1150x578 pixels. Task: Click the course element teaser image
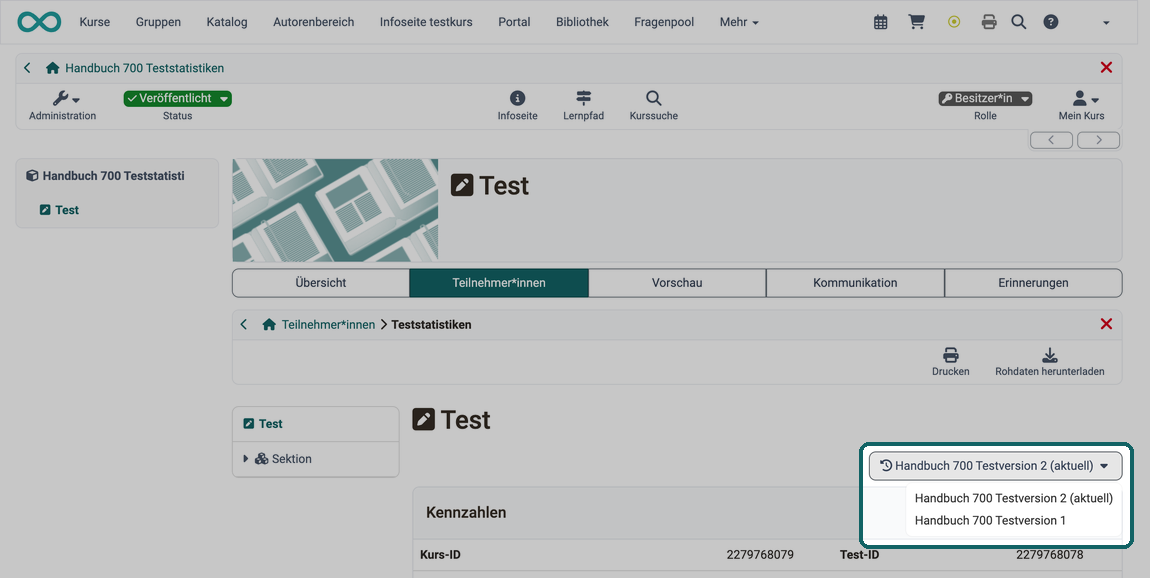tap(335, 211)
